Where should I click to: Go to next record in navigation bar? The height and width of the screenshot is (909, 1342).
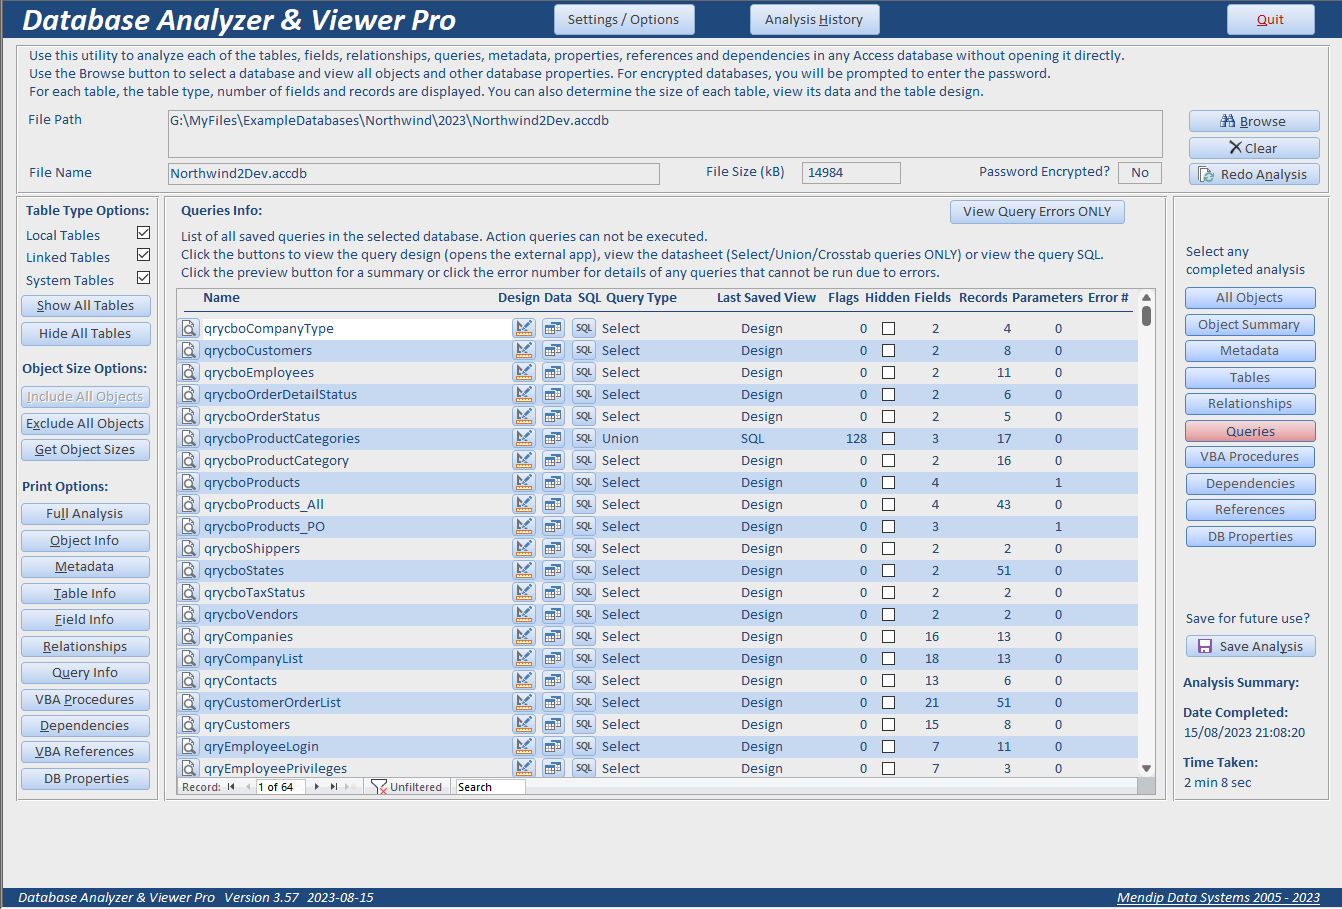click(317, 787)
